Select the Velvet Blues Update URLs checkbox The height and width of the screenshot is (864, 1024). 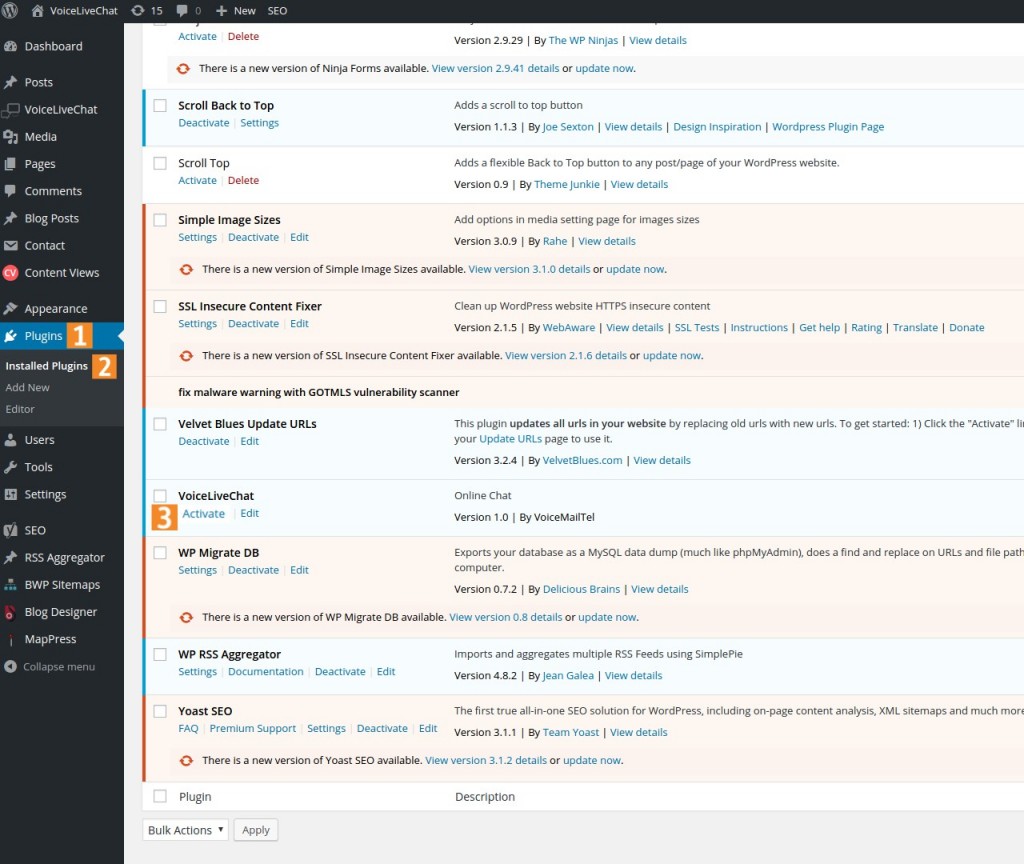(160, 424)
